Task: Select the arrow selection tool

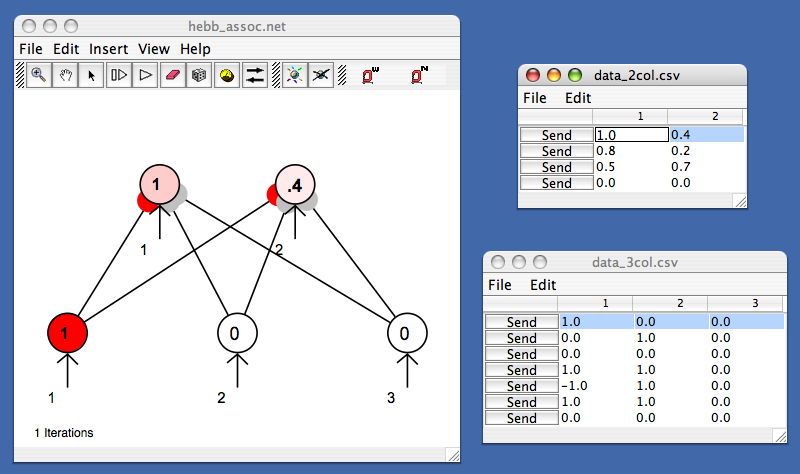Action: (92, 75)
